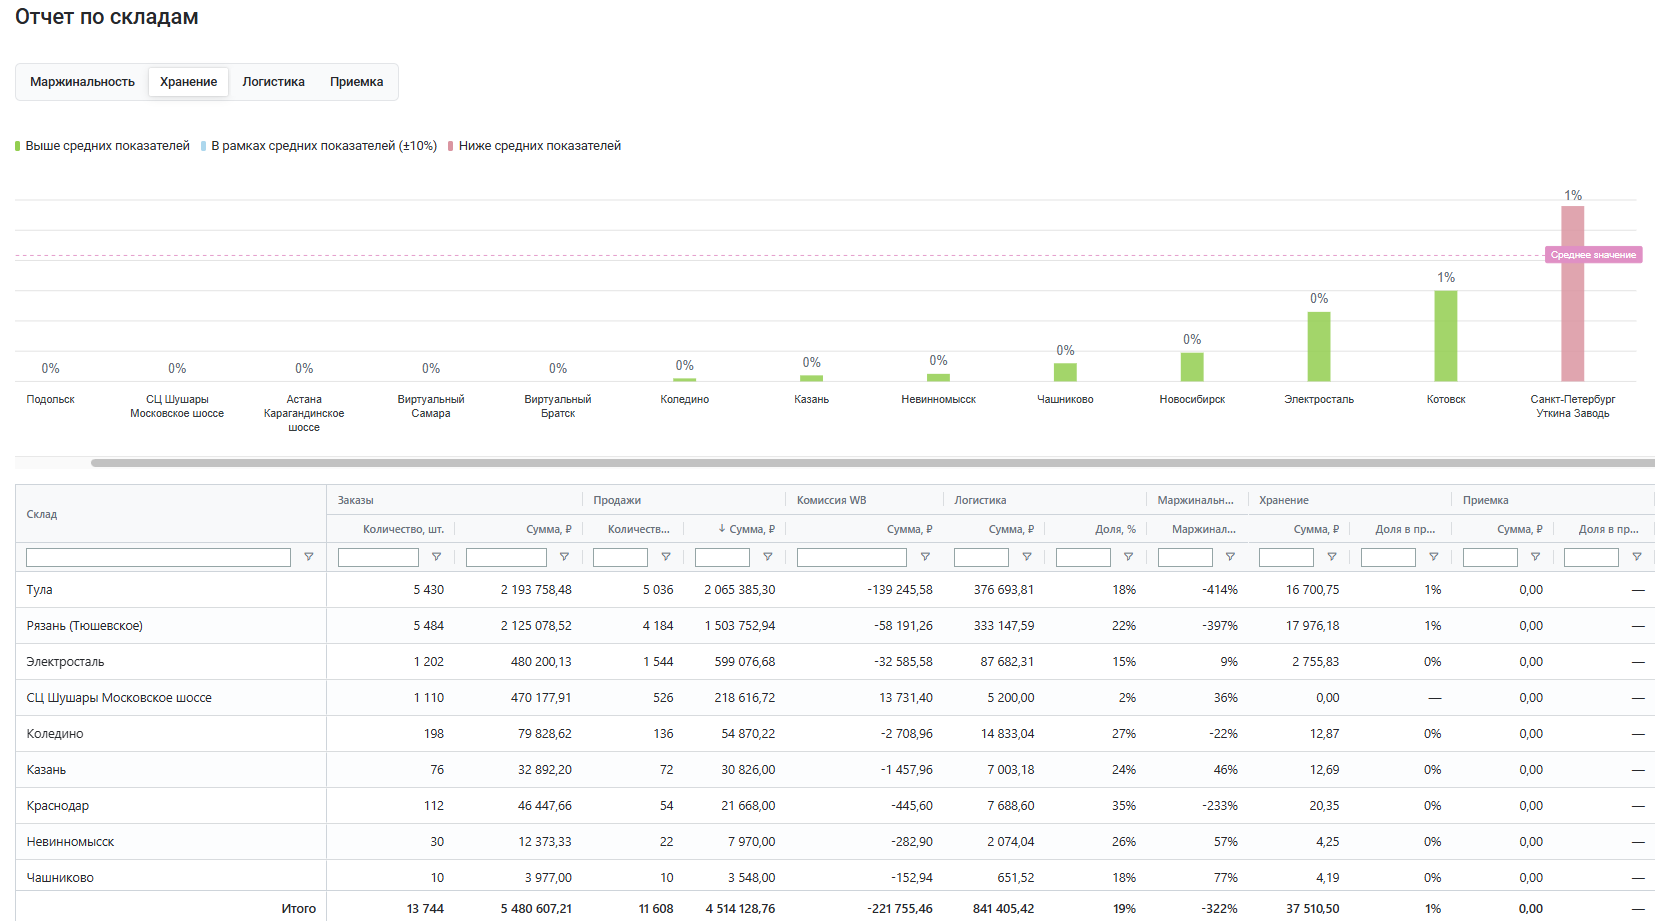Click Тула sales sum 2 065 385,30
This screenshot has width=1655, height=921.
[739, 590]
